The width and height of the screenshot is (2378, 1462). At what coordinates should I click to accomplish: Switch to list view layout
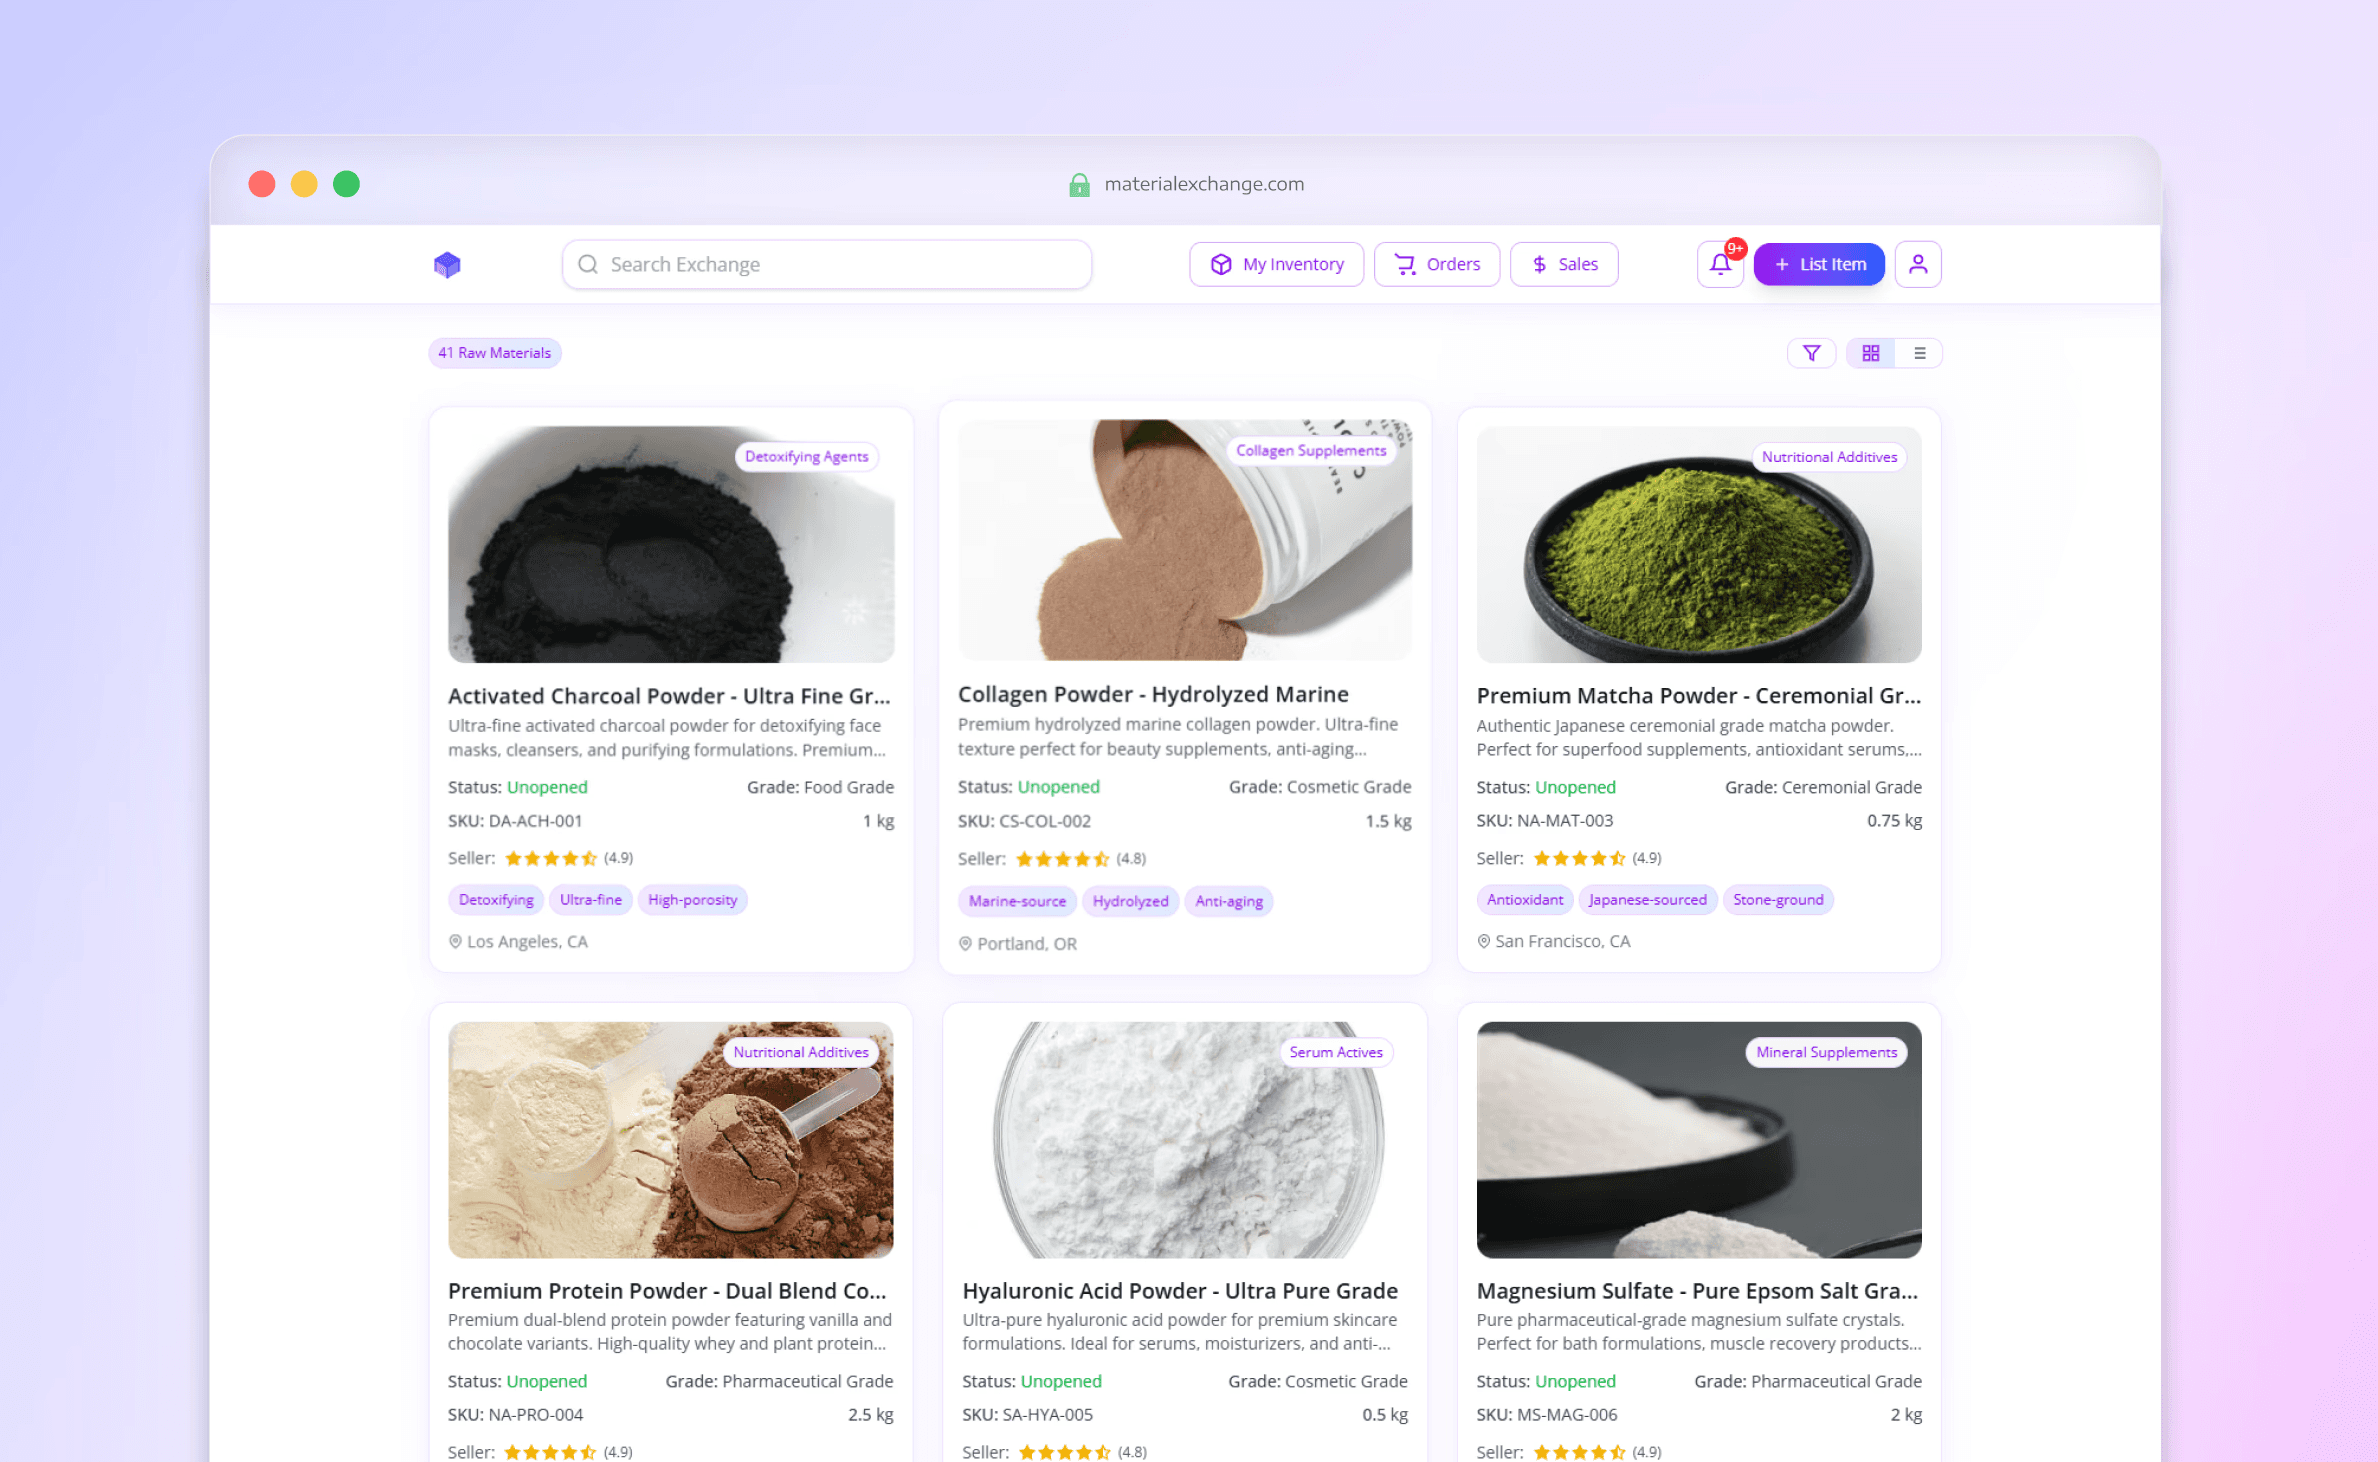click(x=1919, y=353)
